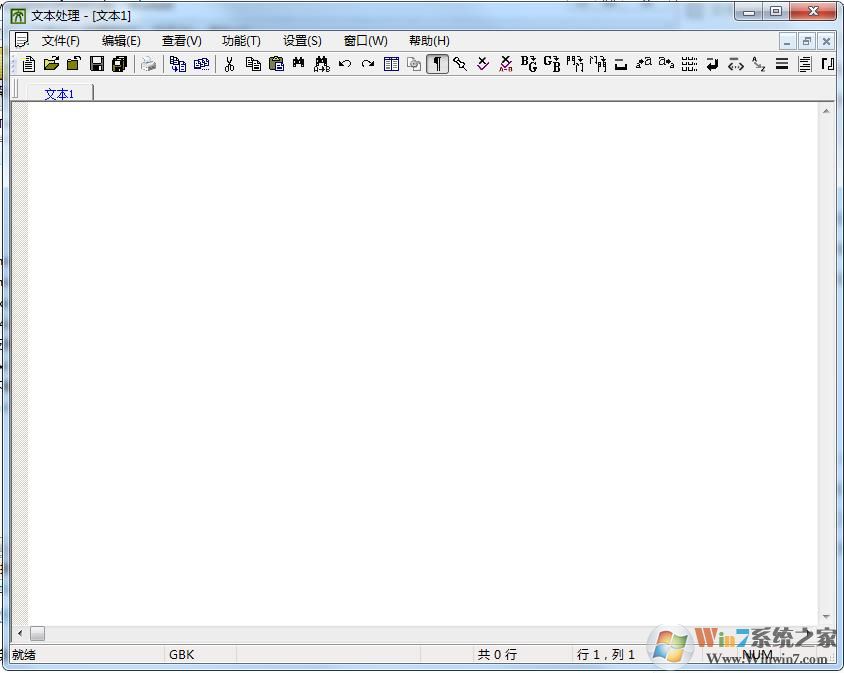
Task: Expand the 设置(S) menu
Action: point(302,41)
